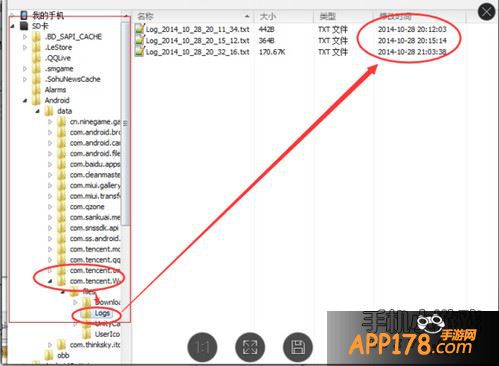Collapse the SD卡 tree node
The width and height of the screenshot is (499, 366).
13,26
